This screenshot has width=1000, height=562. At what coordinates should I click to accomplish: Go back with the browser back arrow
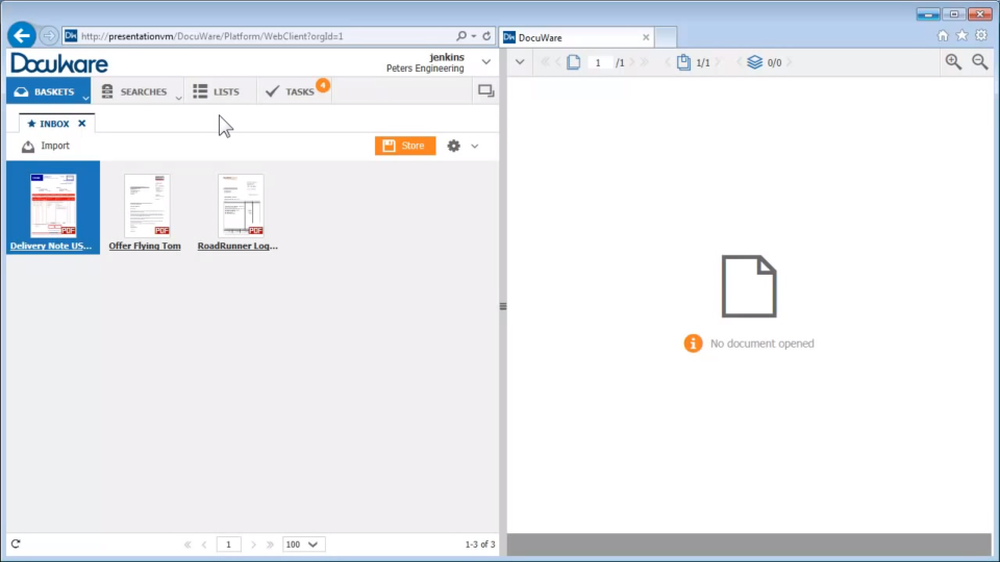click(22, 36)
